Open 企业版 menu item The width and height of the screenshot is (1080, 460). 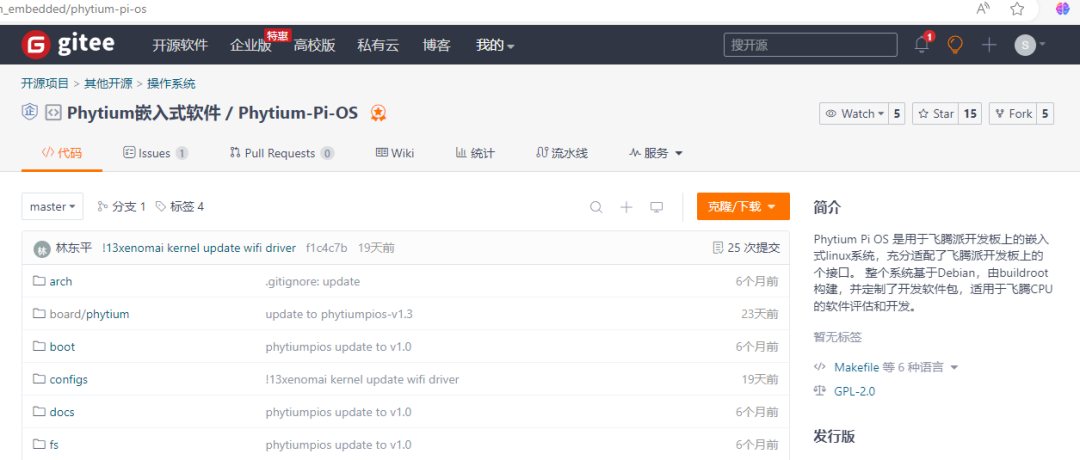pyautogui.click(x=251, y=45)
